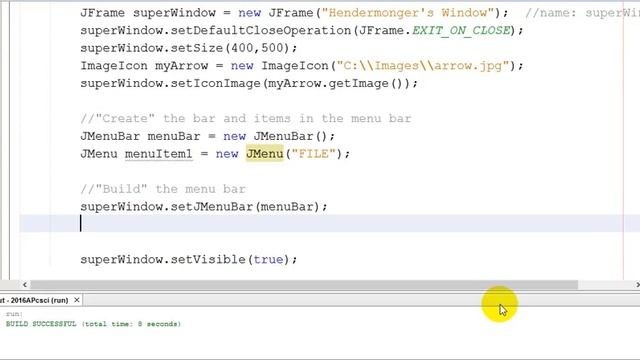Click the highlighted JMenu constructor word
Screen dimensions: 640x360
click(264, 154)
